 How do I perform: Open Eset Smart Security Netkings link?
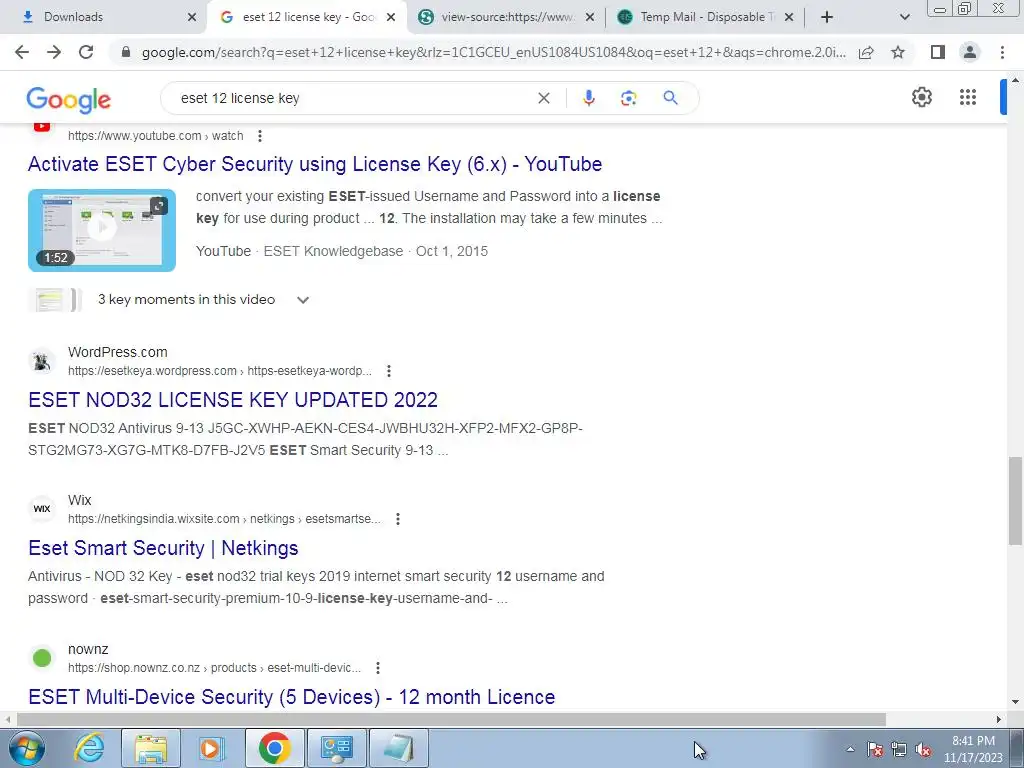coord(163,548)
